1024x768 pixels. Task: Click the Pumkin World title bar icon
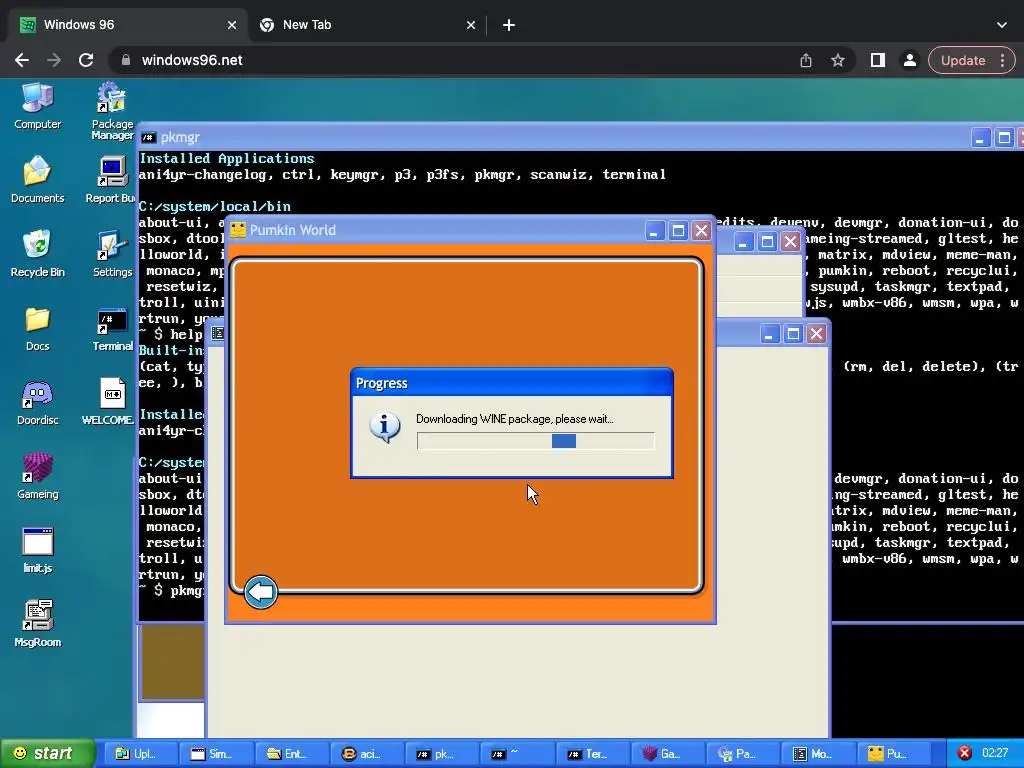(238, 230)
